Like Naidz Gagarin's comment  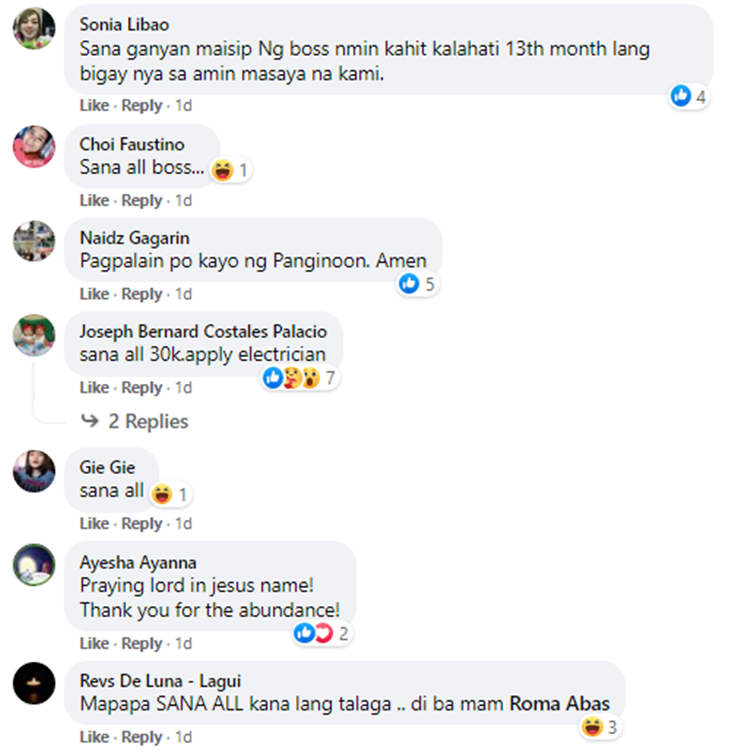(94, 294)
